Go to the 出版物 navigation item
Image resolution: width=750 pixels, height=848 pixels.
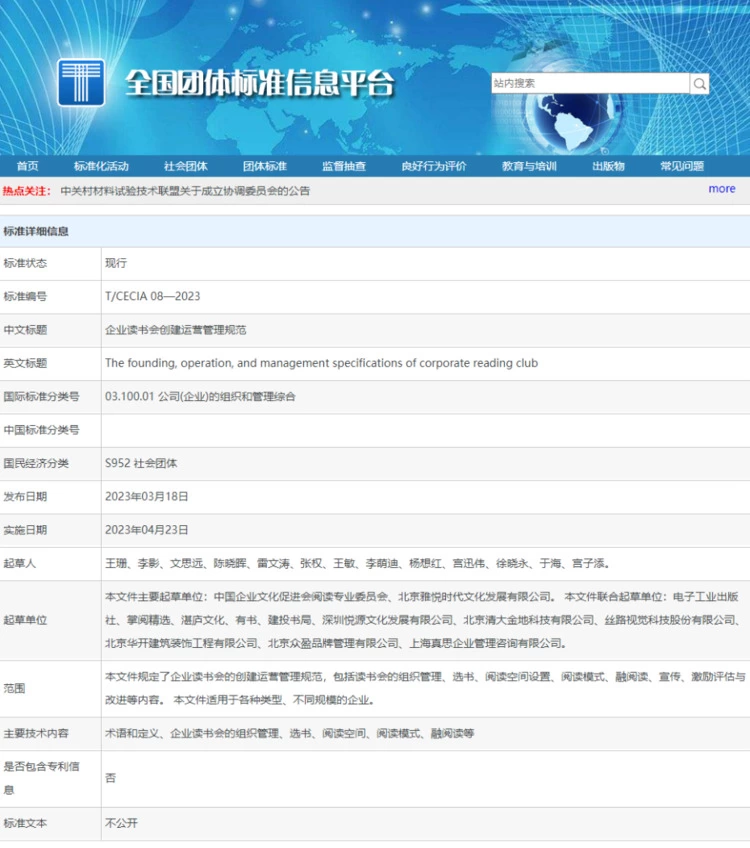tap(608, 166)
